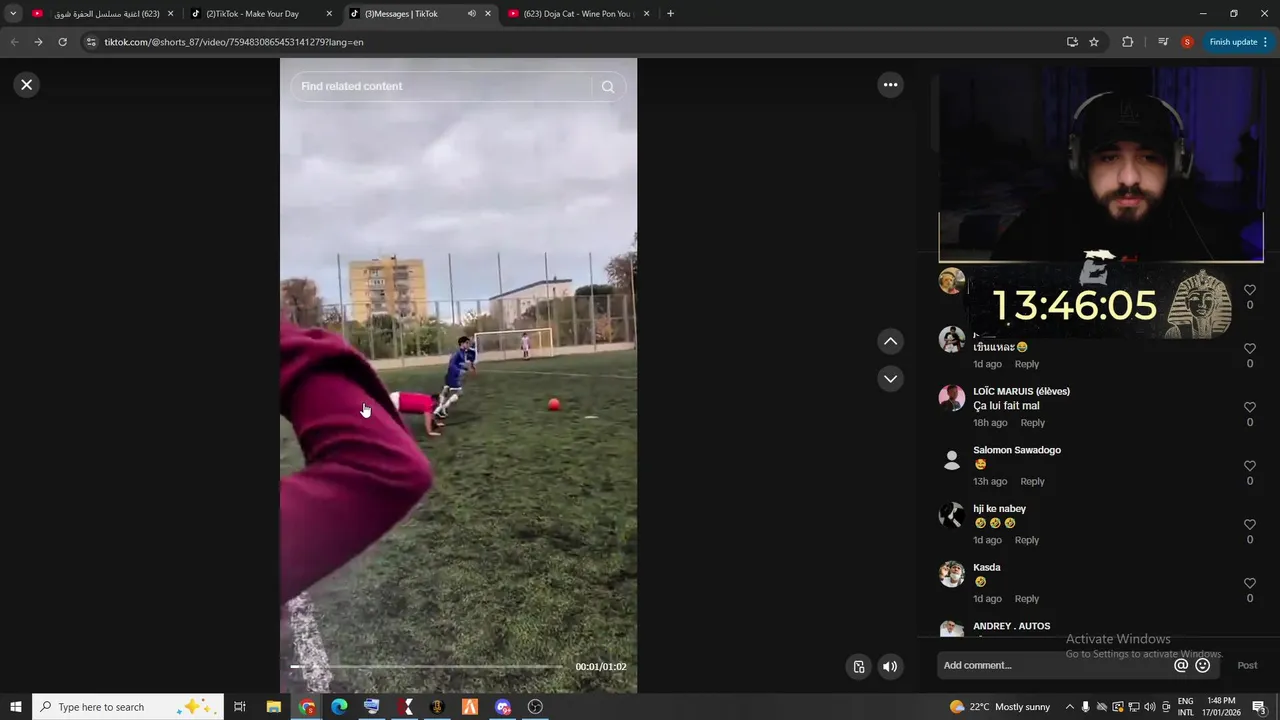1280x720 pixels.
Task: Click the Windows taskbar search box
Action: click(128, 707)
